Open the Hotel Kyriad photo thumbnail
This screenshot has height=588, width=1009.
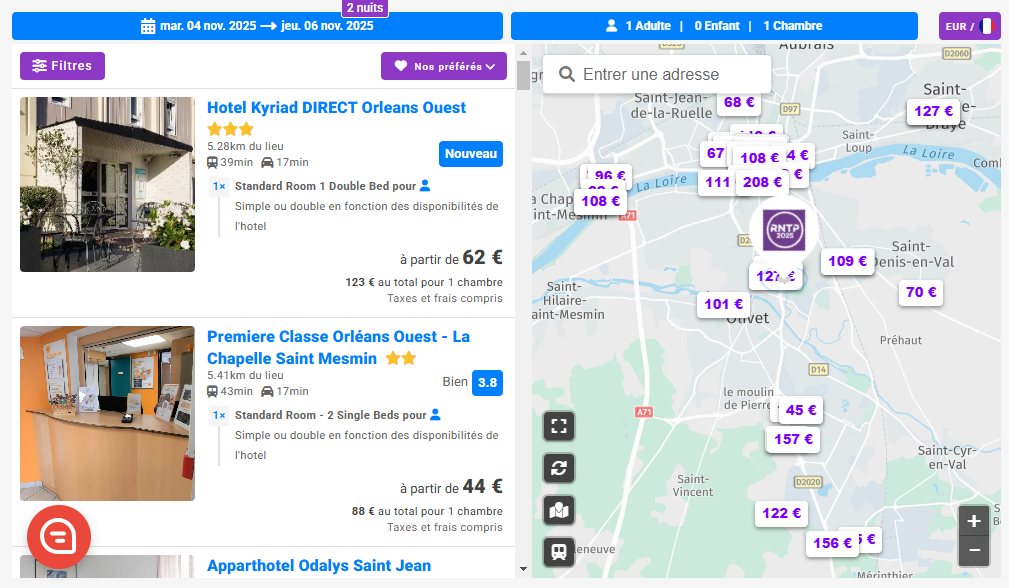tap(107, 184)
